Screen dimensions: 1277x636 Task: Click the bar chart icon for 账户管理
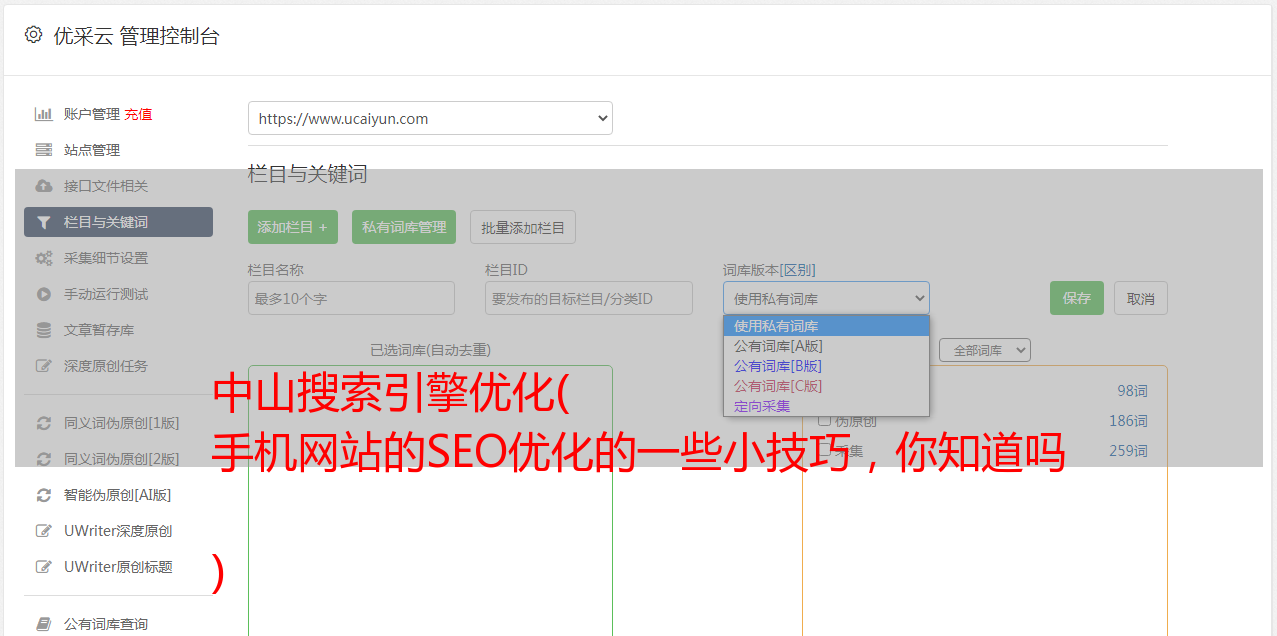tap(43, 114)
